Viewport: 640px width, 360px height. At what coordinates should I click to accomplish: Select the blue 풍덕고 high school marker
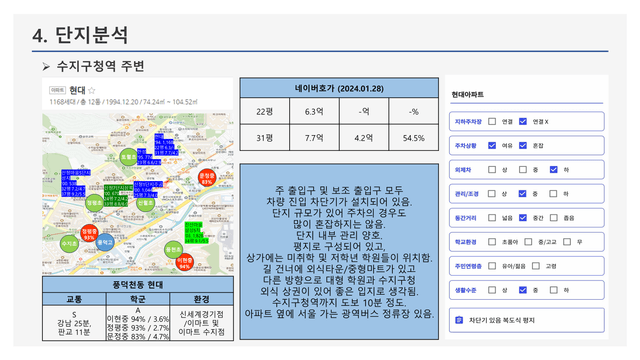tap(105, 242)
